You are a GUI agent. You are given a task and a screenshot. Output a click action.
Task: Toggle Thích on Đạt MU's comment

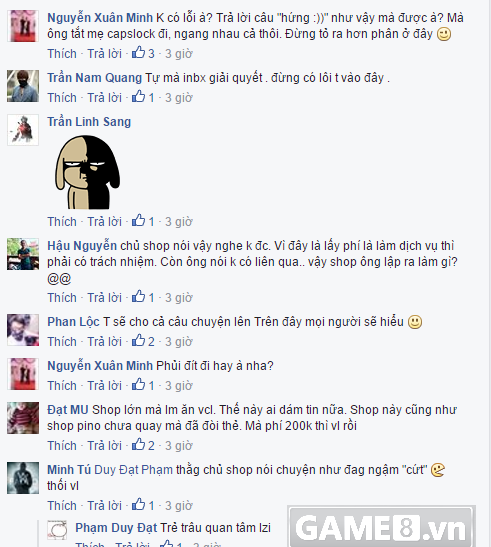(62, 446)
